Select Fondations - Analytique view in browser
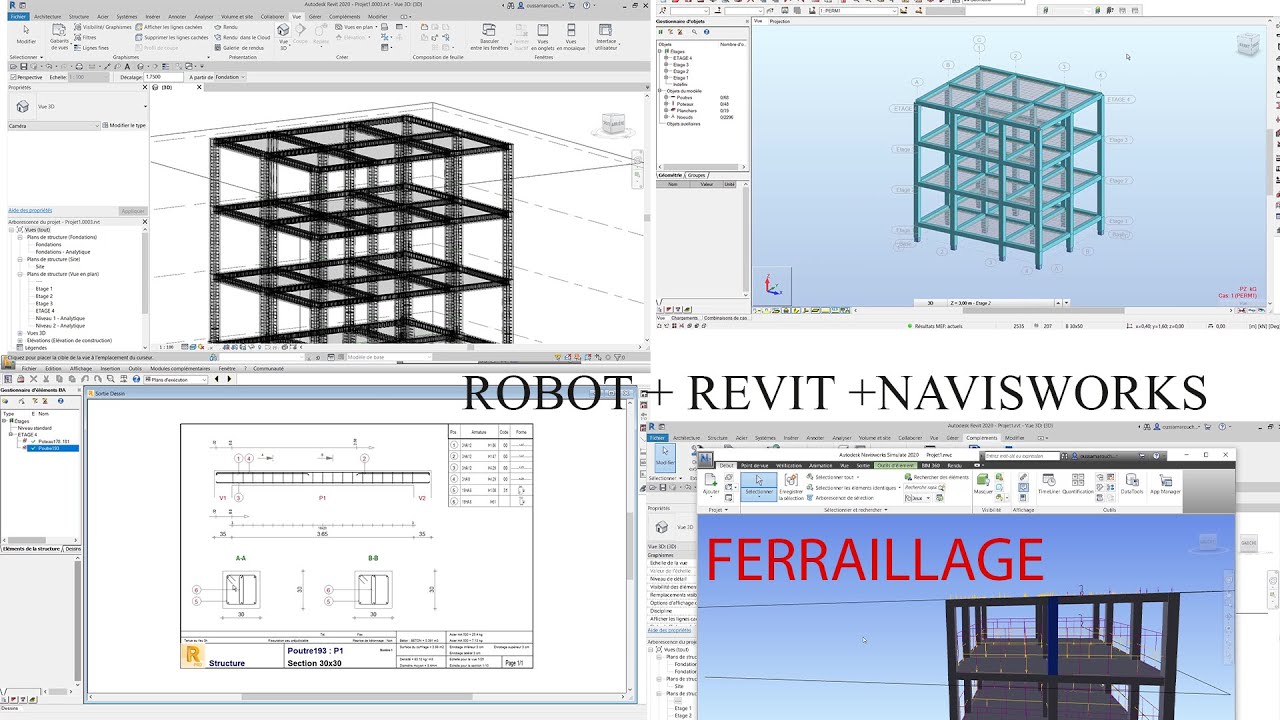The width and height of the screenshot is (1280, 720). click(x=62, y=252)
